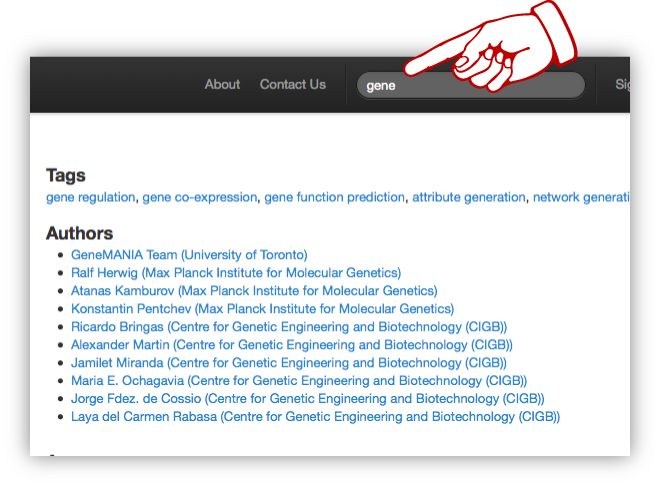This screenshot has height=487, width=660.
Task: Select Jorge Fdez. de Cossio author
Action: 307,399
